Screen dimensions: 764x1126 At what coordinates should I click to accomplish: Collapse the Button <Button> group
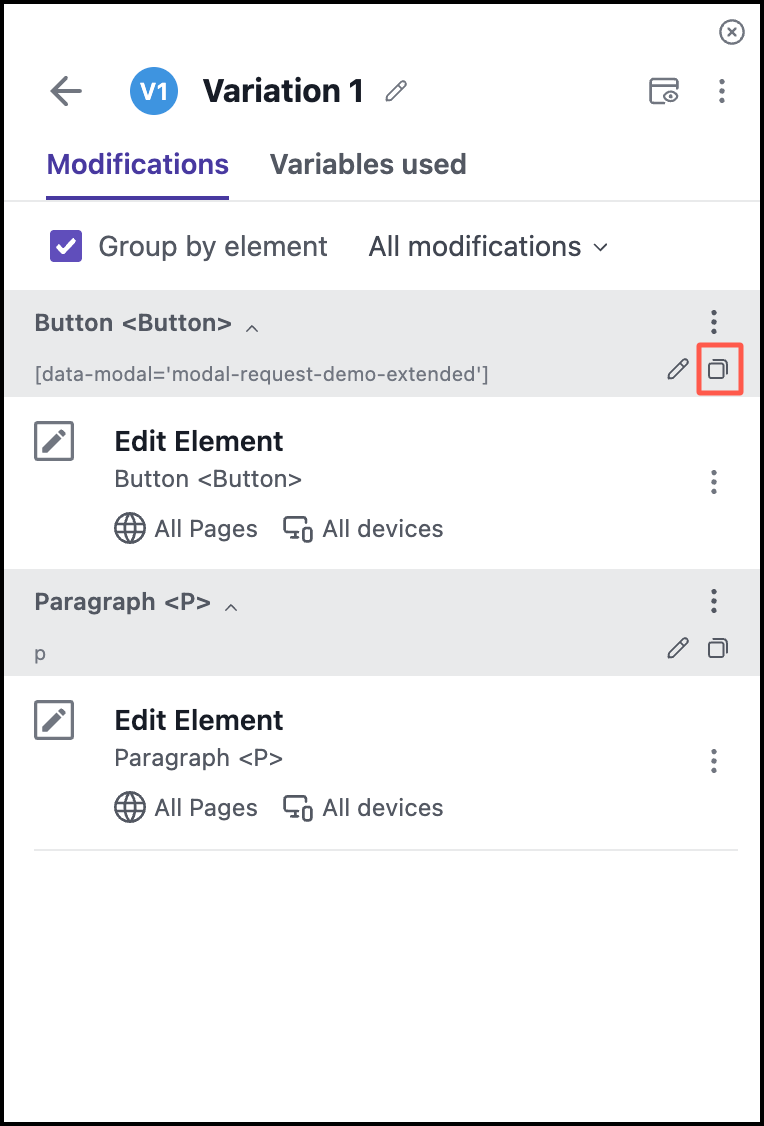(x=253, y=327)
